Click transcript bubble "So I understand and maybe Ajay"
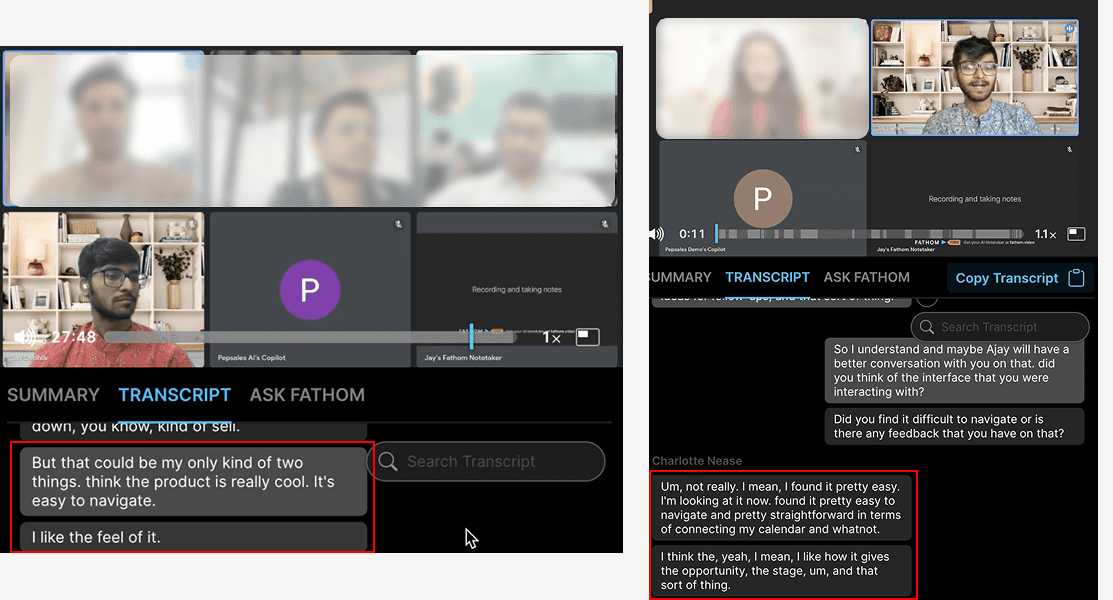Image resolution: width=1113 pixels, height=600 pixels. click(x=954, y=370)
